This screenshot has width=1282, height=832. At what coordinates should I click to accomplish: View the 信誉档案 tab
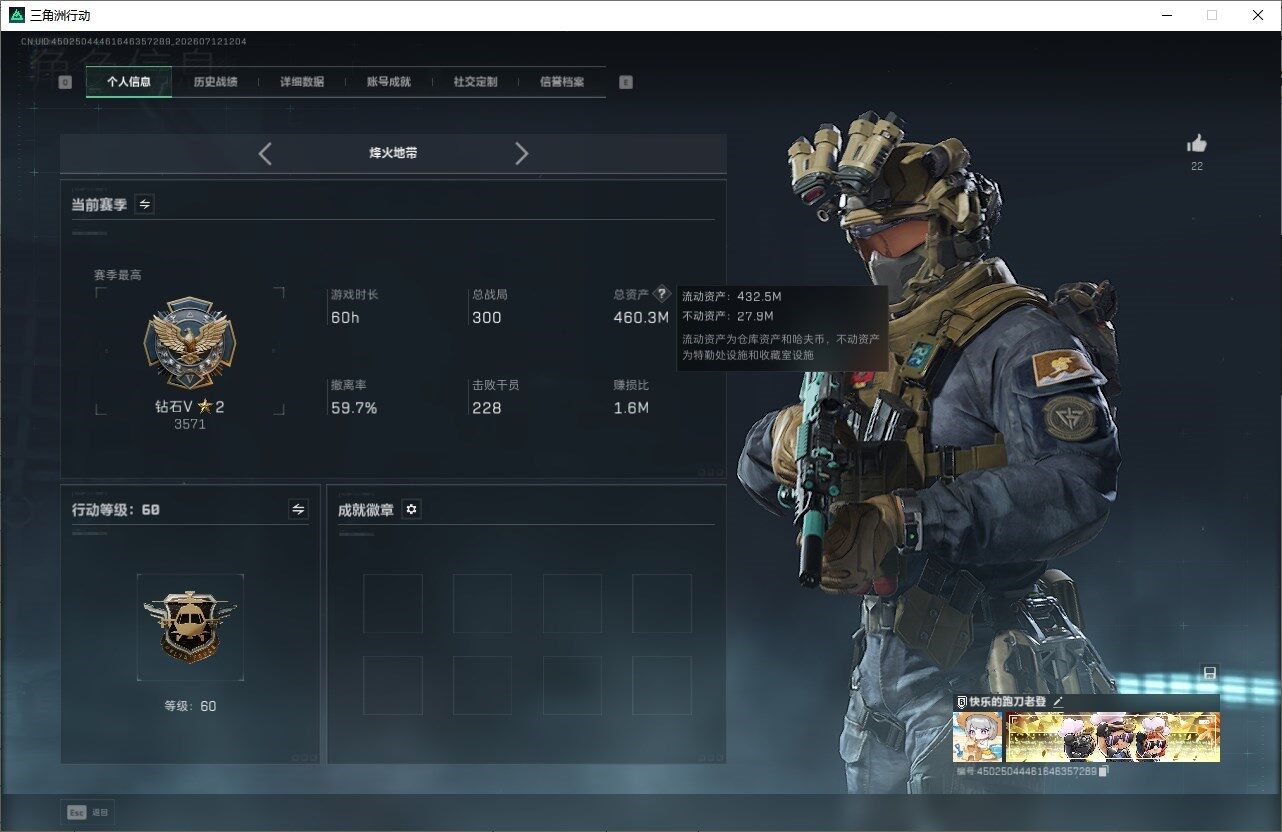[x=562, y=82]
